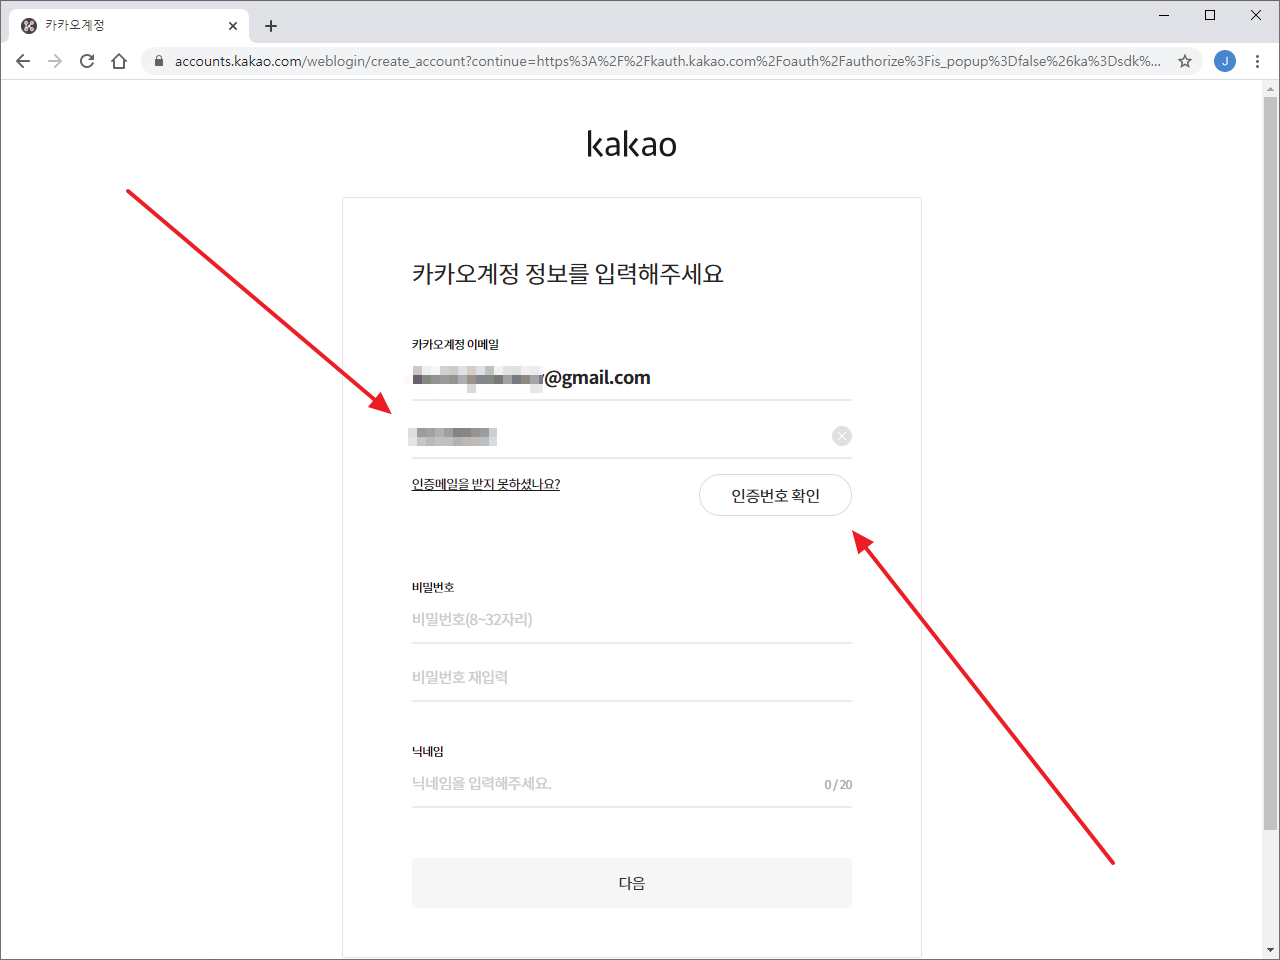Screen dimensions: 1280x960
Task: Click the scrollbar up arrow
Action: tap(1270, 88)
